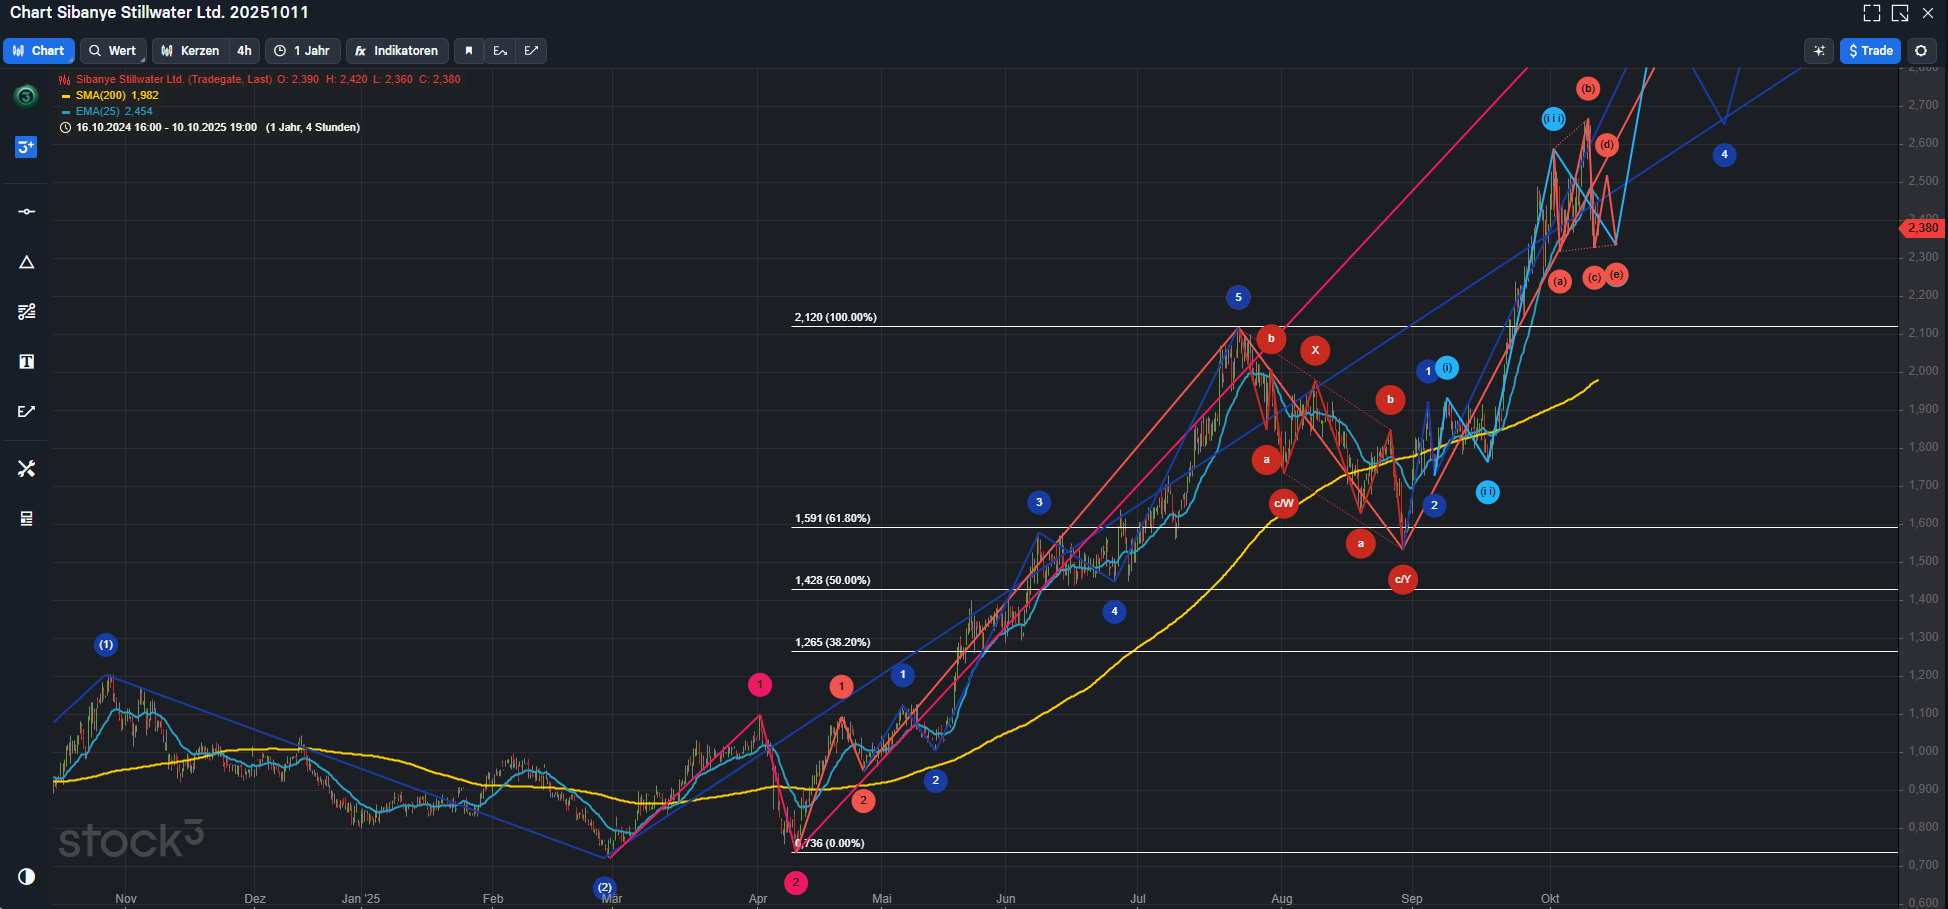Open the Indikatoren menu
Image resolution: width=1948 pixels, height=909 pixels.
(397, 51)
